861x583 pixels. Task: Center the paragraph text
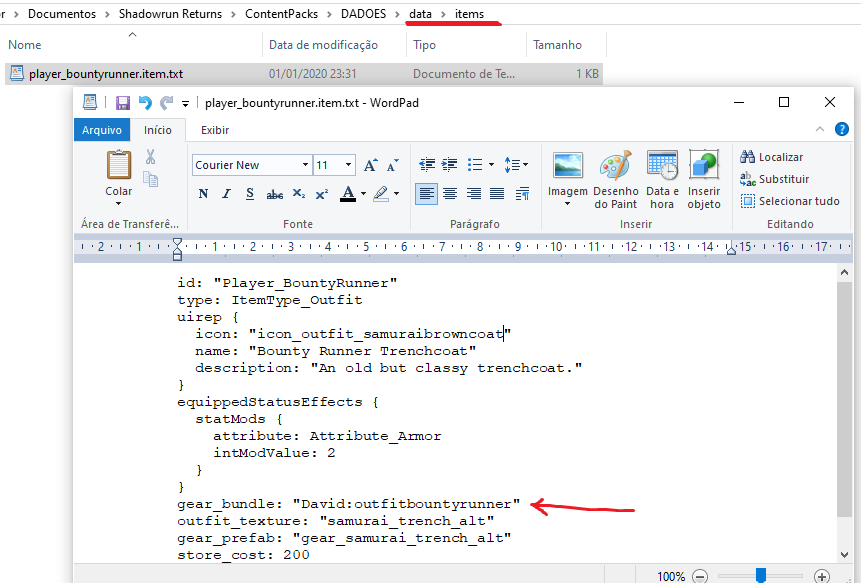[450, 194]
